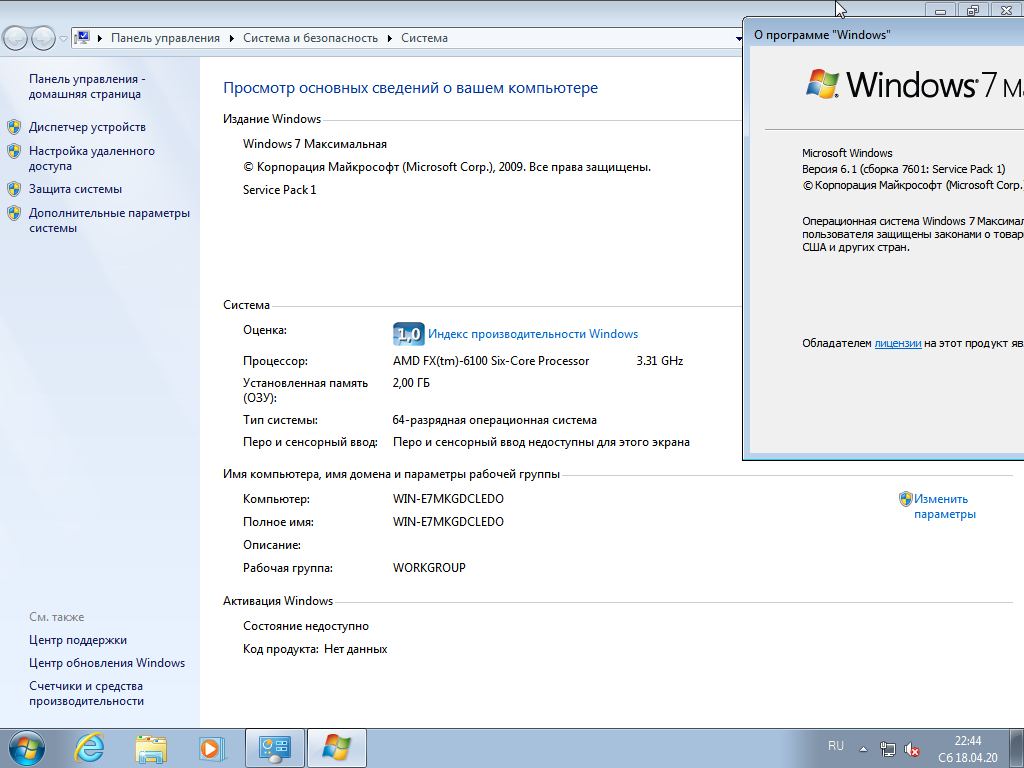Click 64-разрядная операционная система text
This screenshot has height=768, width=1024.
point(494,420)
